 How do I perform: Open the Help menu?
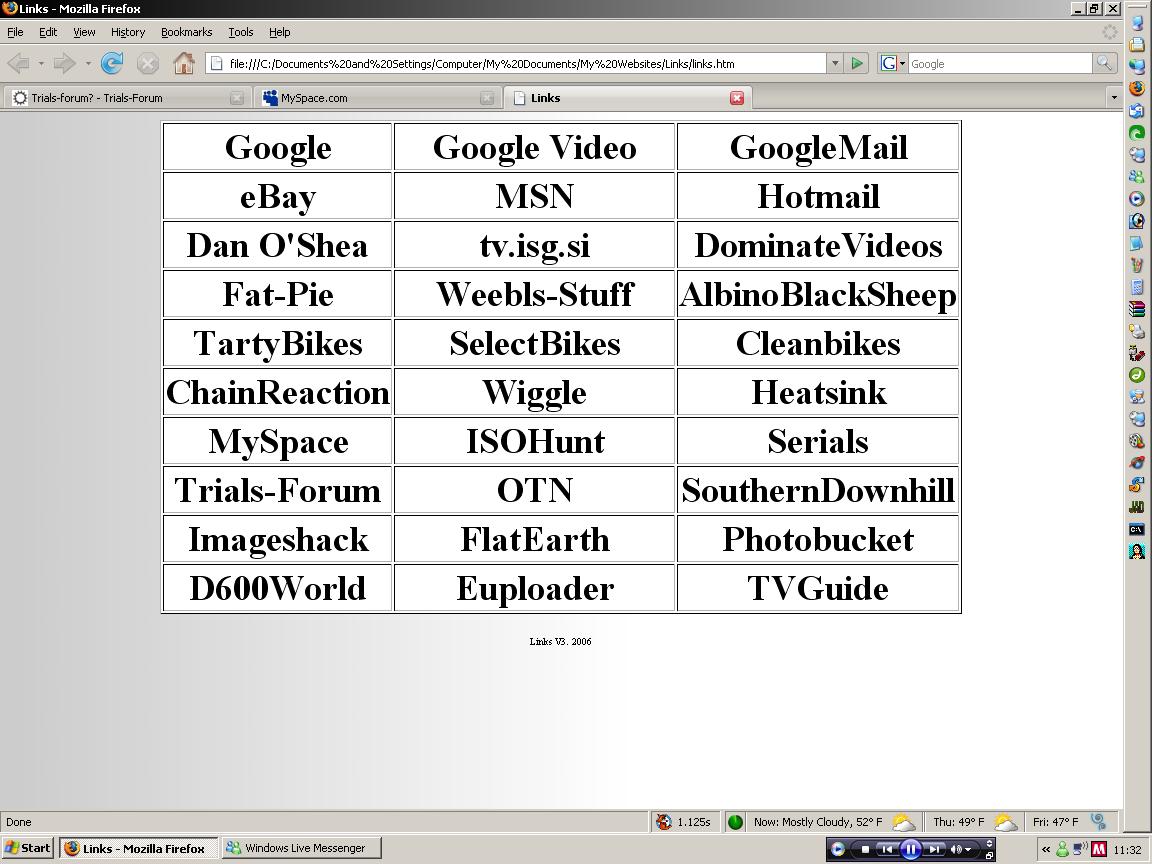(279, 32)
